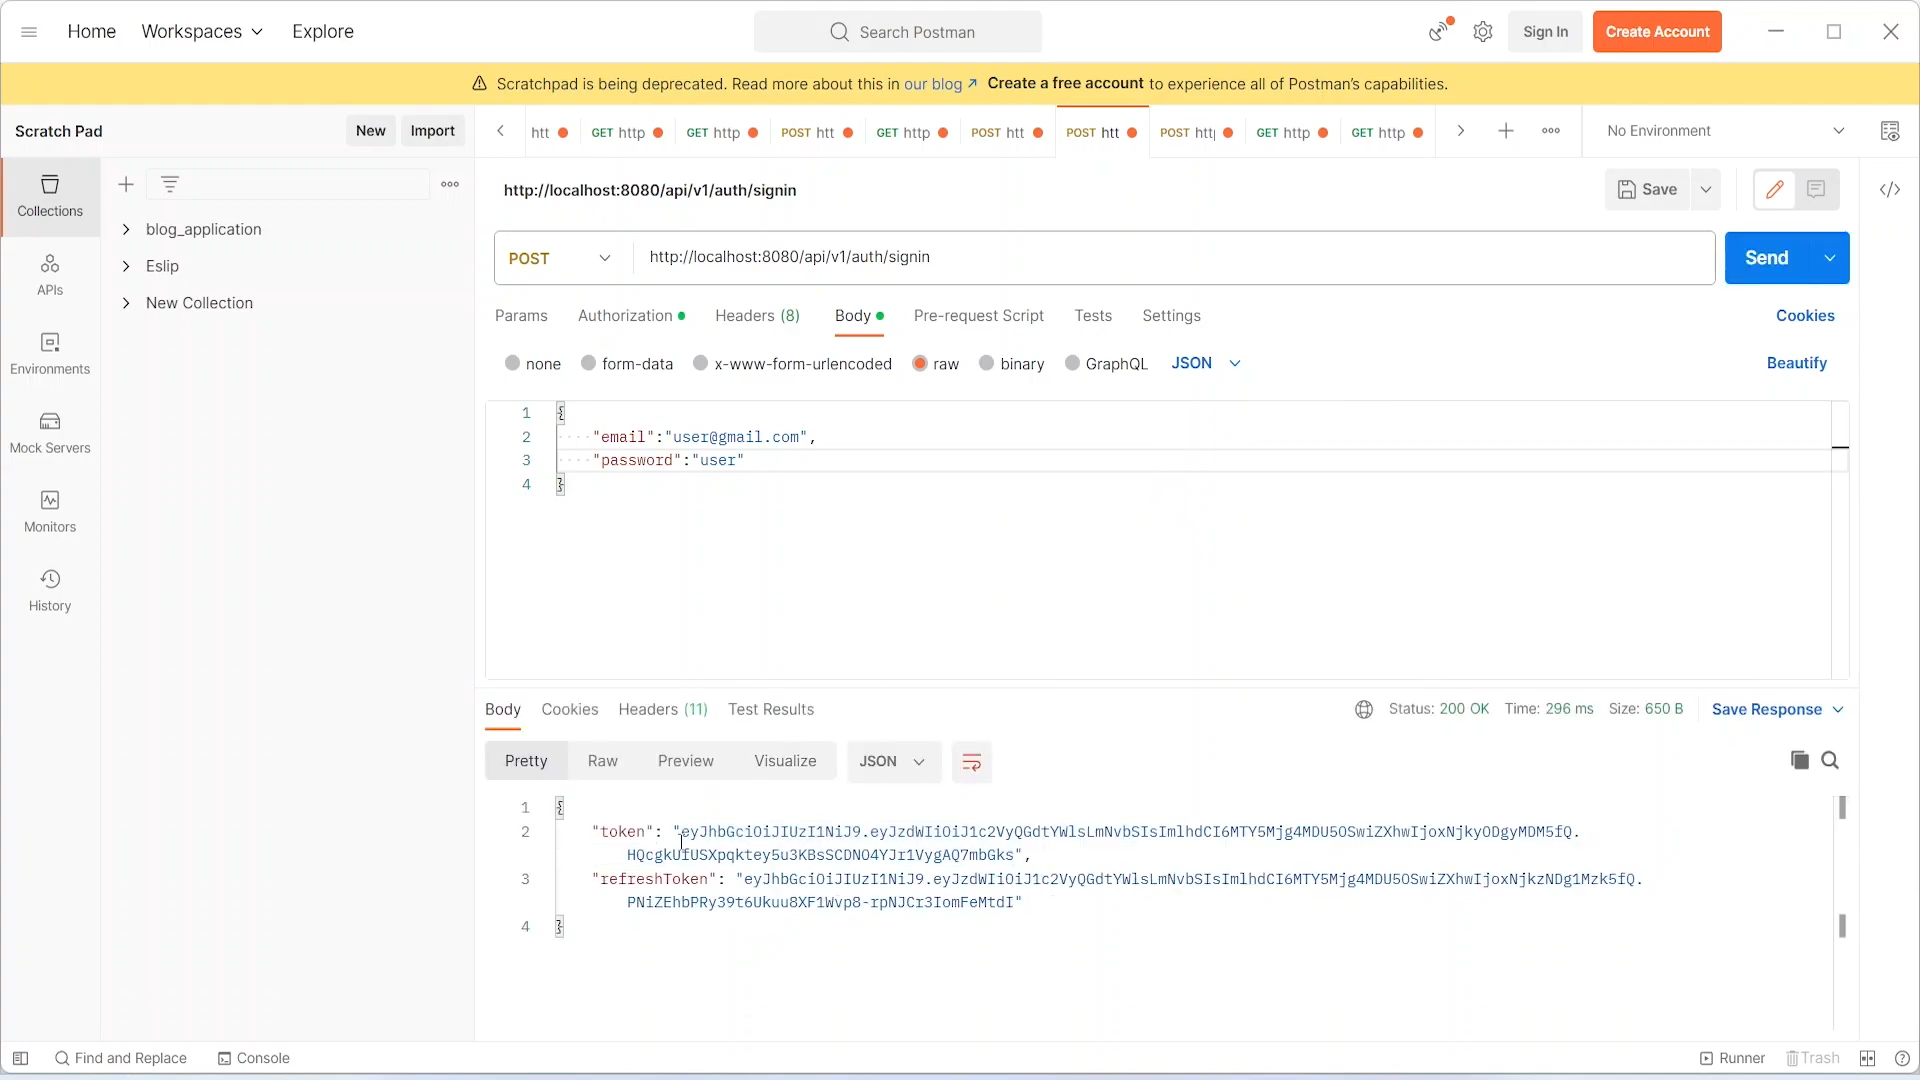Image resolution: width=1920 pixels, height=1080 pixels.
Task: Click the Create Account button
Action: [1657, 32]
